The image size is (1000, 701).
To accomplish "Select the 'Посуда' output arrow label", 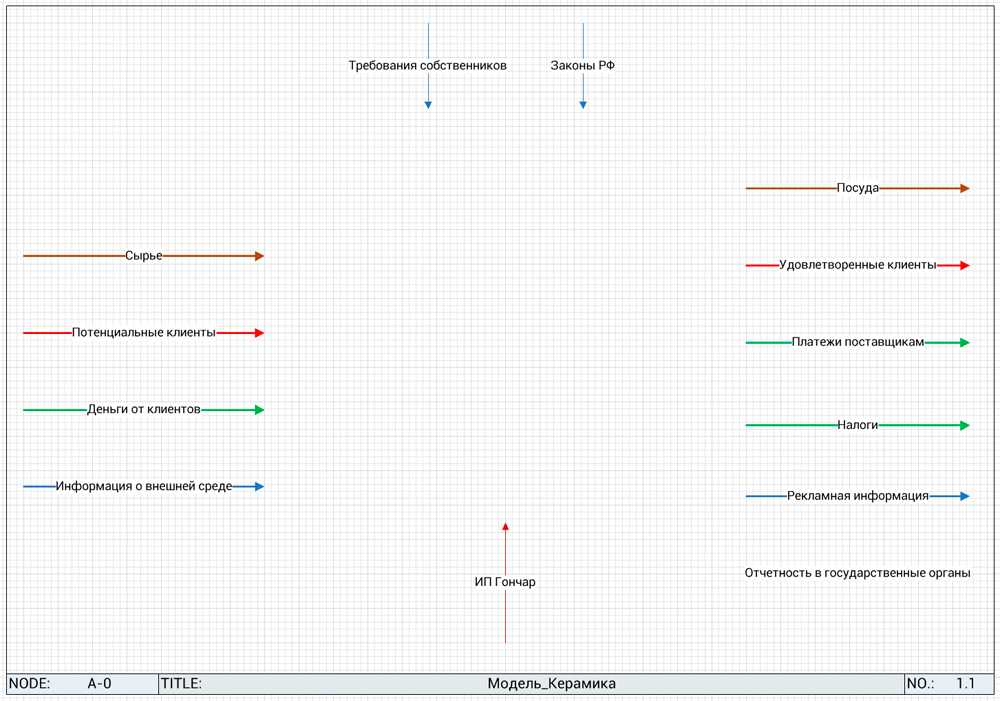I will [857, 188].
